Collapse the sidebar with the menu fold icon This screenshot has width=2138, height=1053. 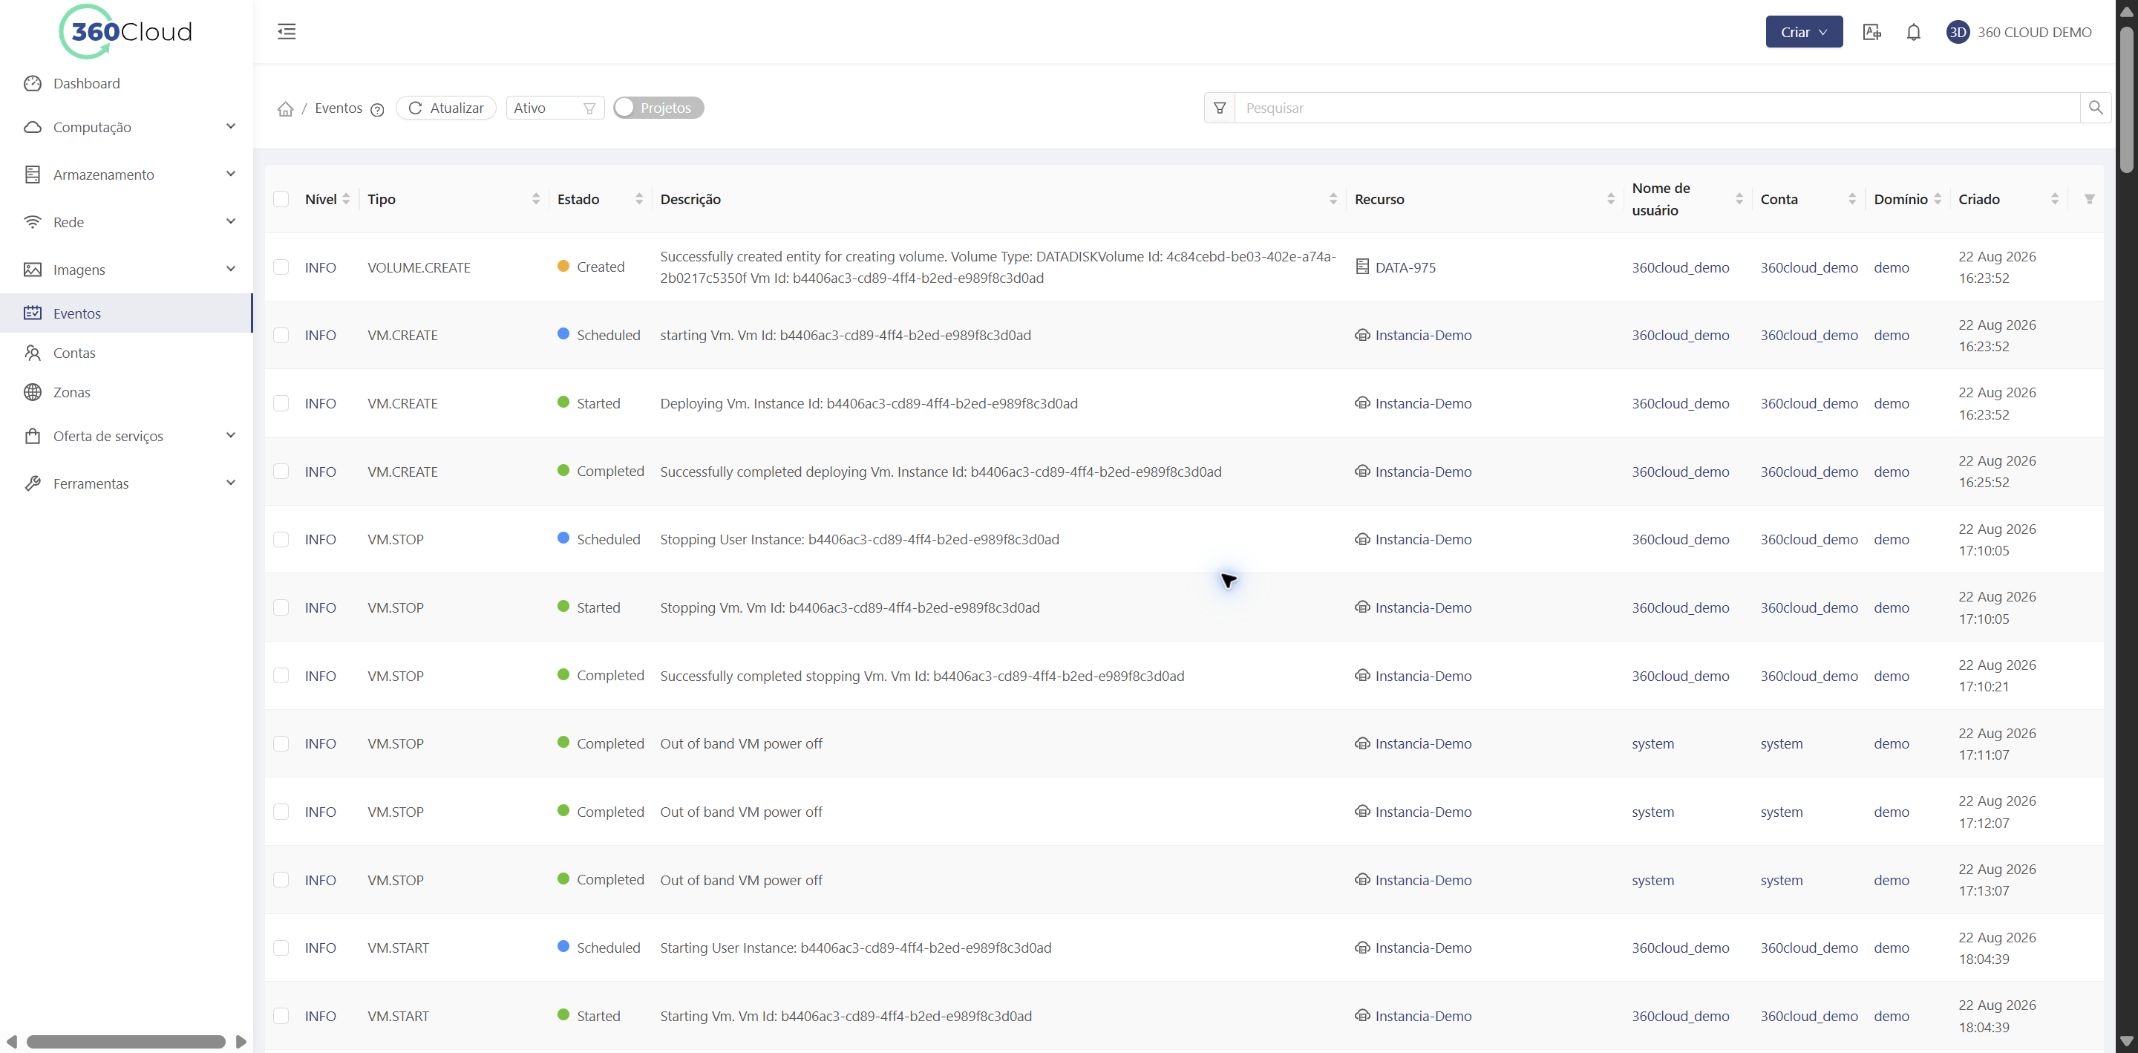[x=287, y=32]
